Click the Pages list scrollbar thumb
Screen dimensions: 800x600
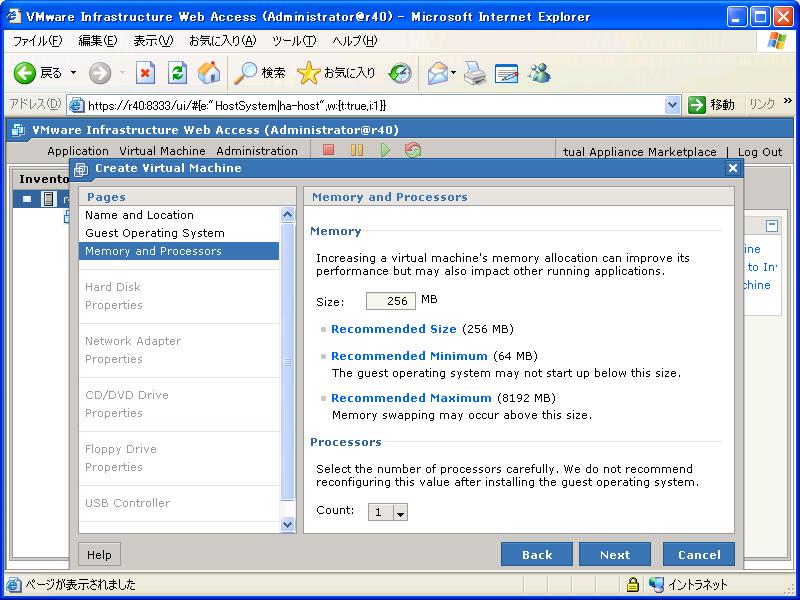point(288,361)
